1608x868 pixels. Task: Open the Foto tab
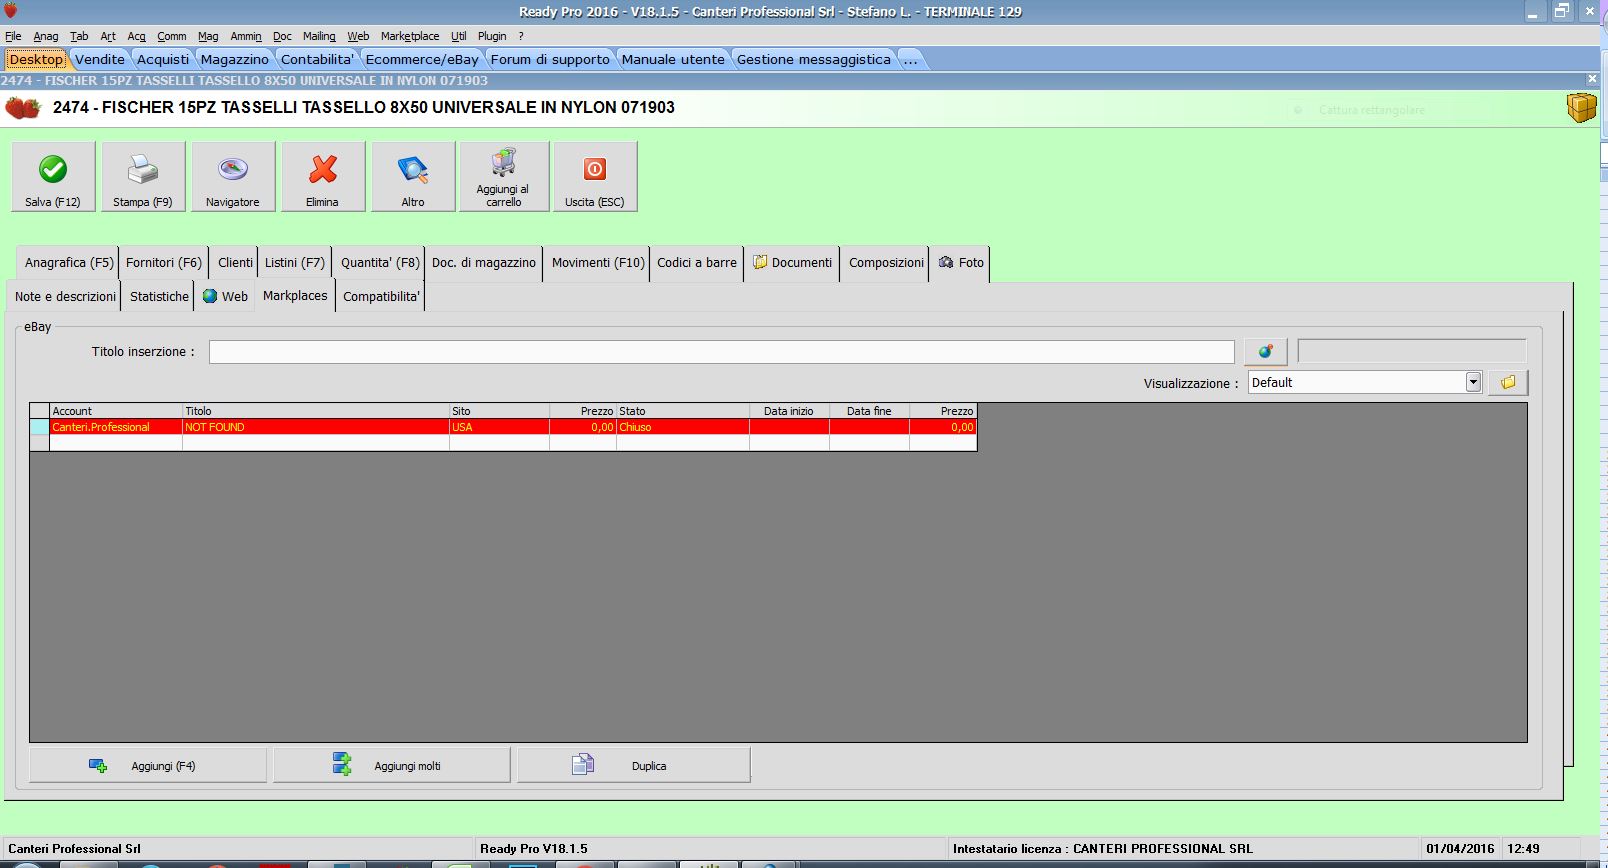[961, 263]
